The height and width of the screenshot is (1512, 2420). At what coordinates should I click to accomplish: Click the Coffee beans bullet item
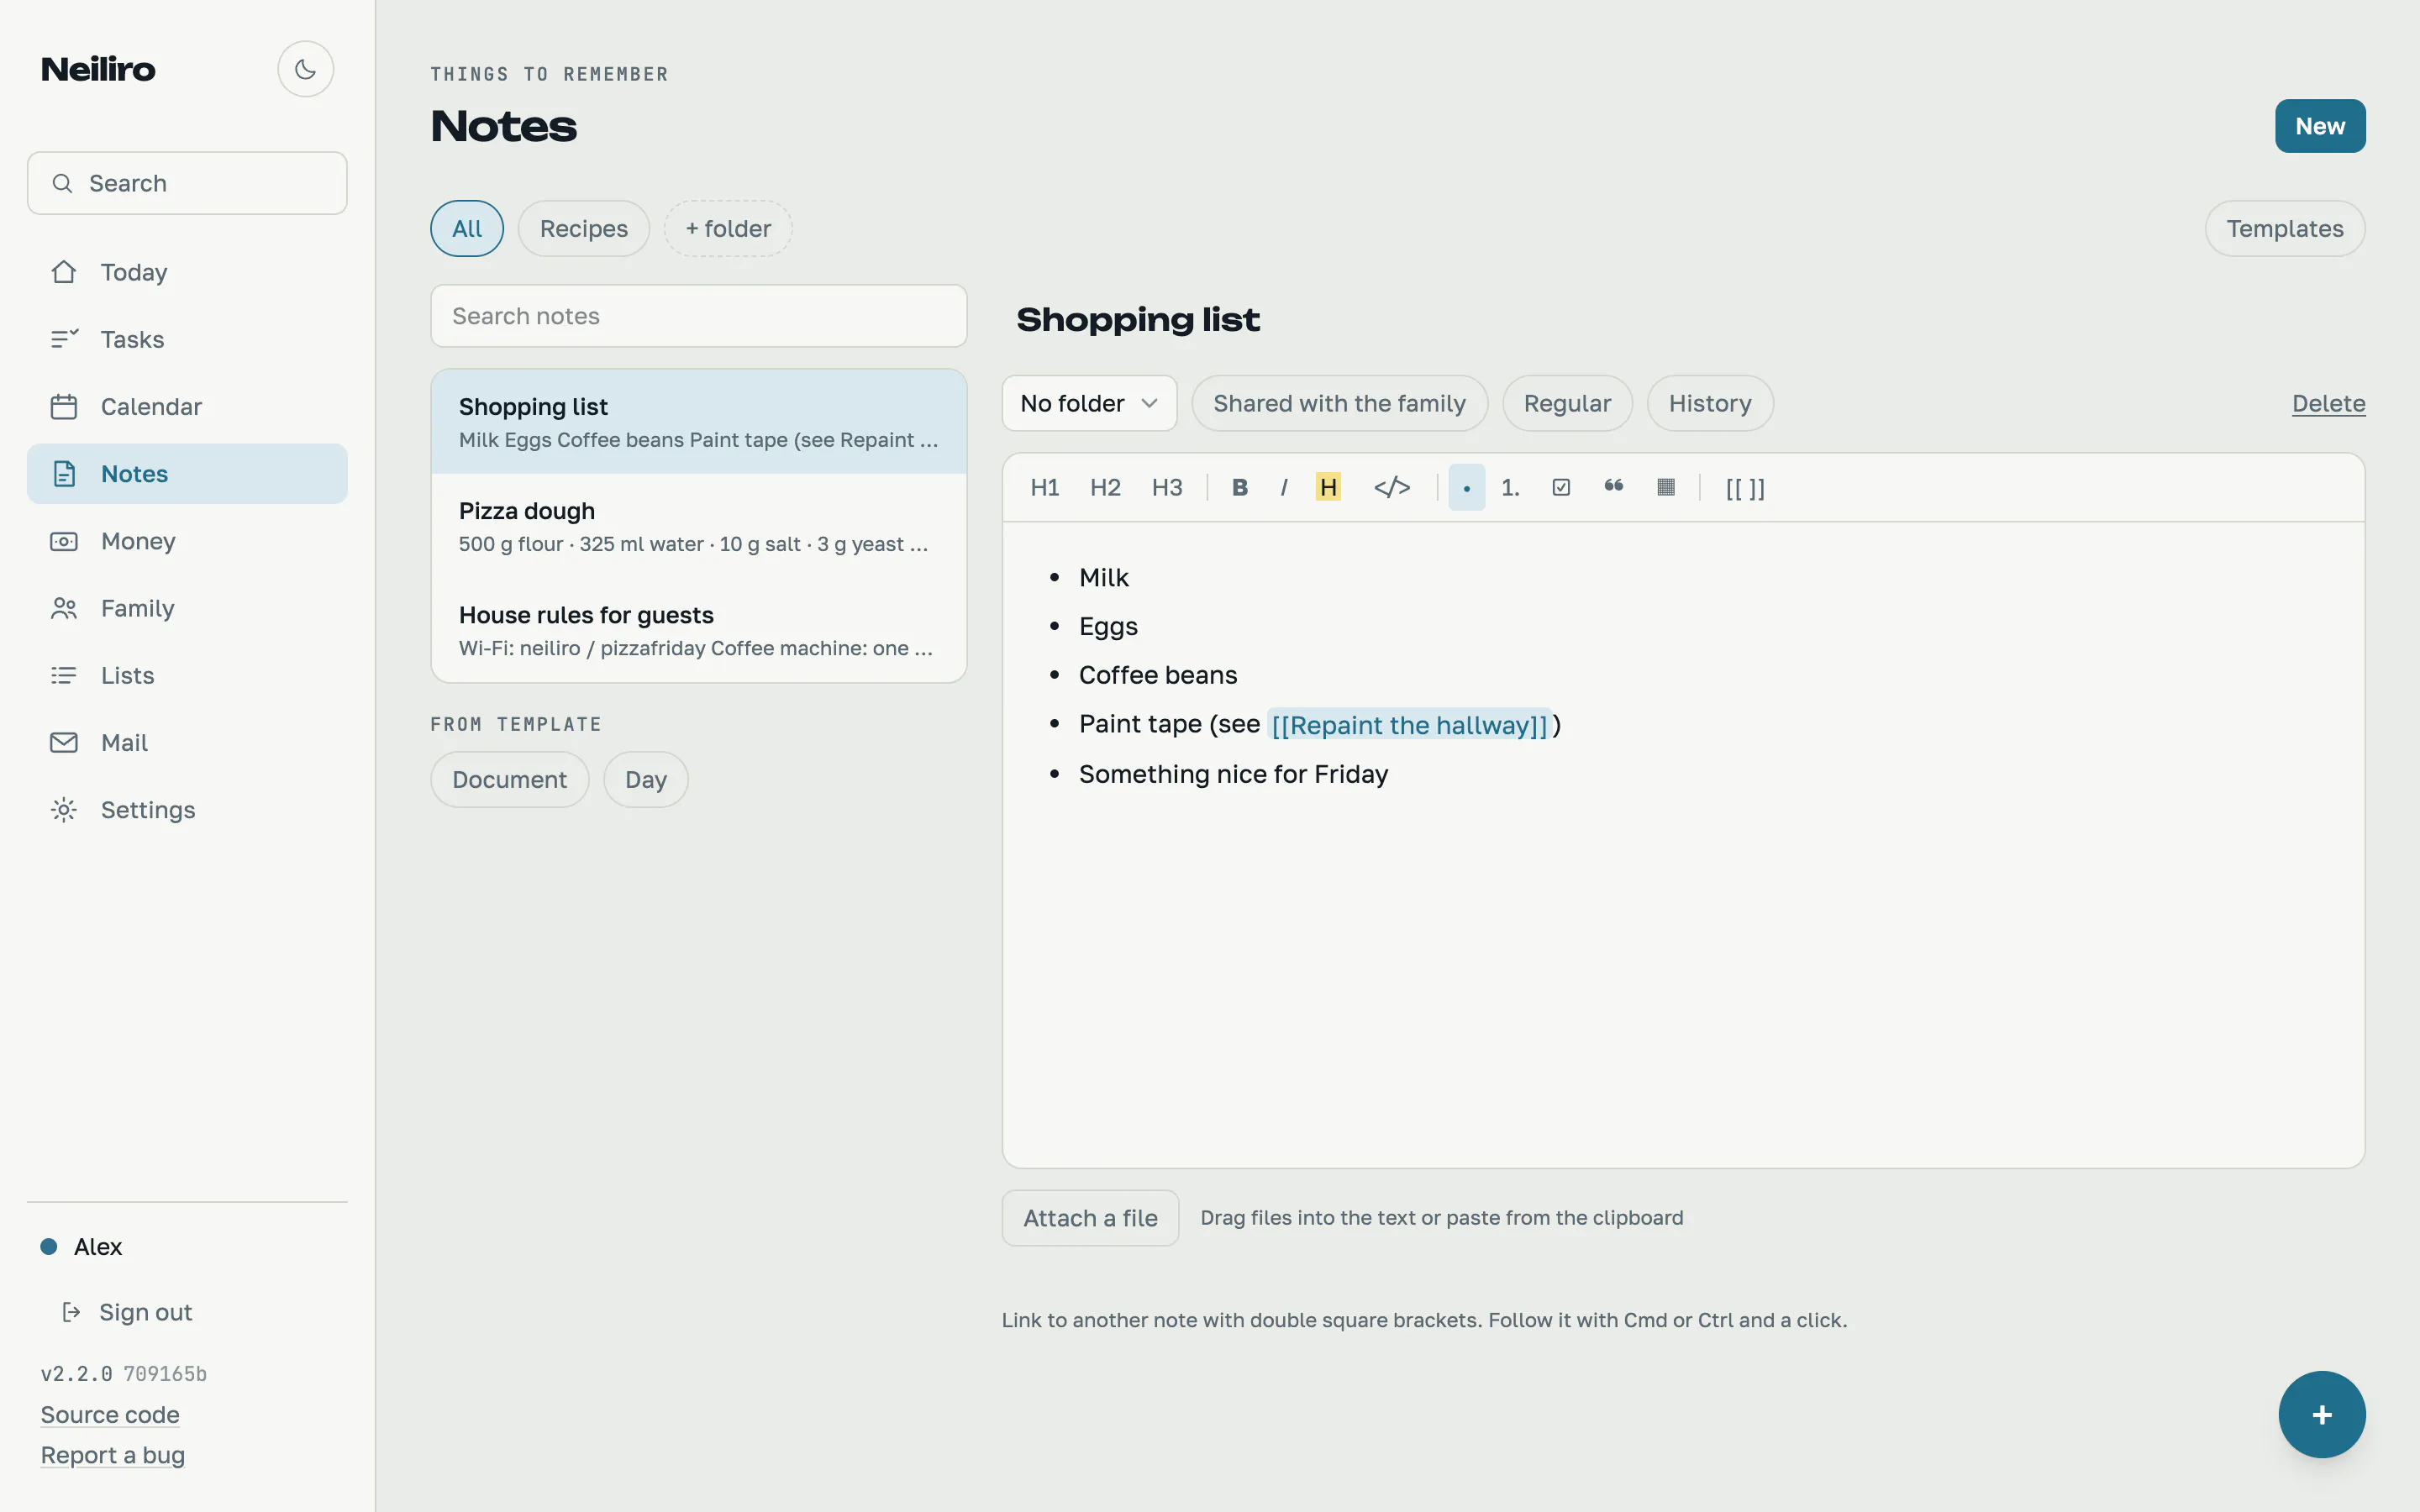click(x=1158, y=675)
